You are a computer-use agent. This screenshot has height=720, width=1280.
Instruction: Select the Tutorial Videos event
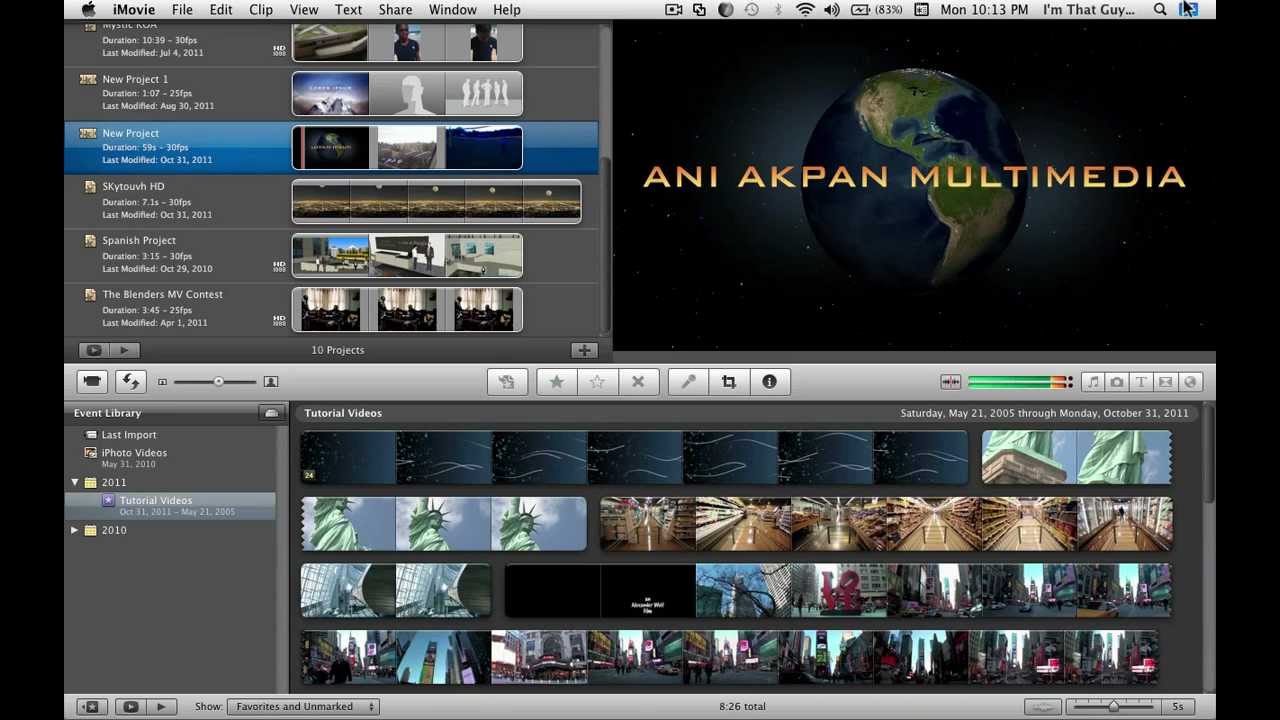pyautogui.click(x=171, y=505)
